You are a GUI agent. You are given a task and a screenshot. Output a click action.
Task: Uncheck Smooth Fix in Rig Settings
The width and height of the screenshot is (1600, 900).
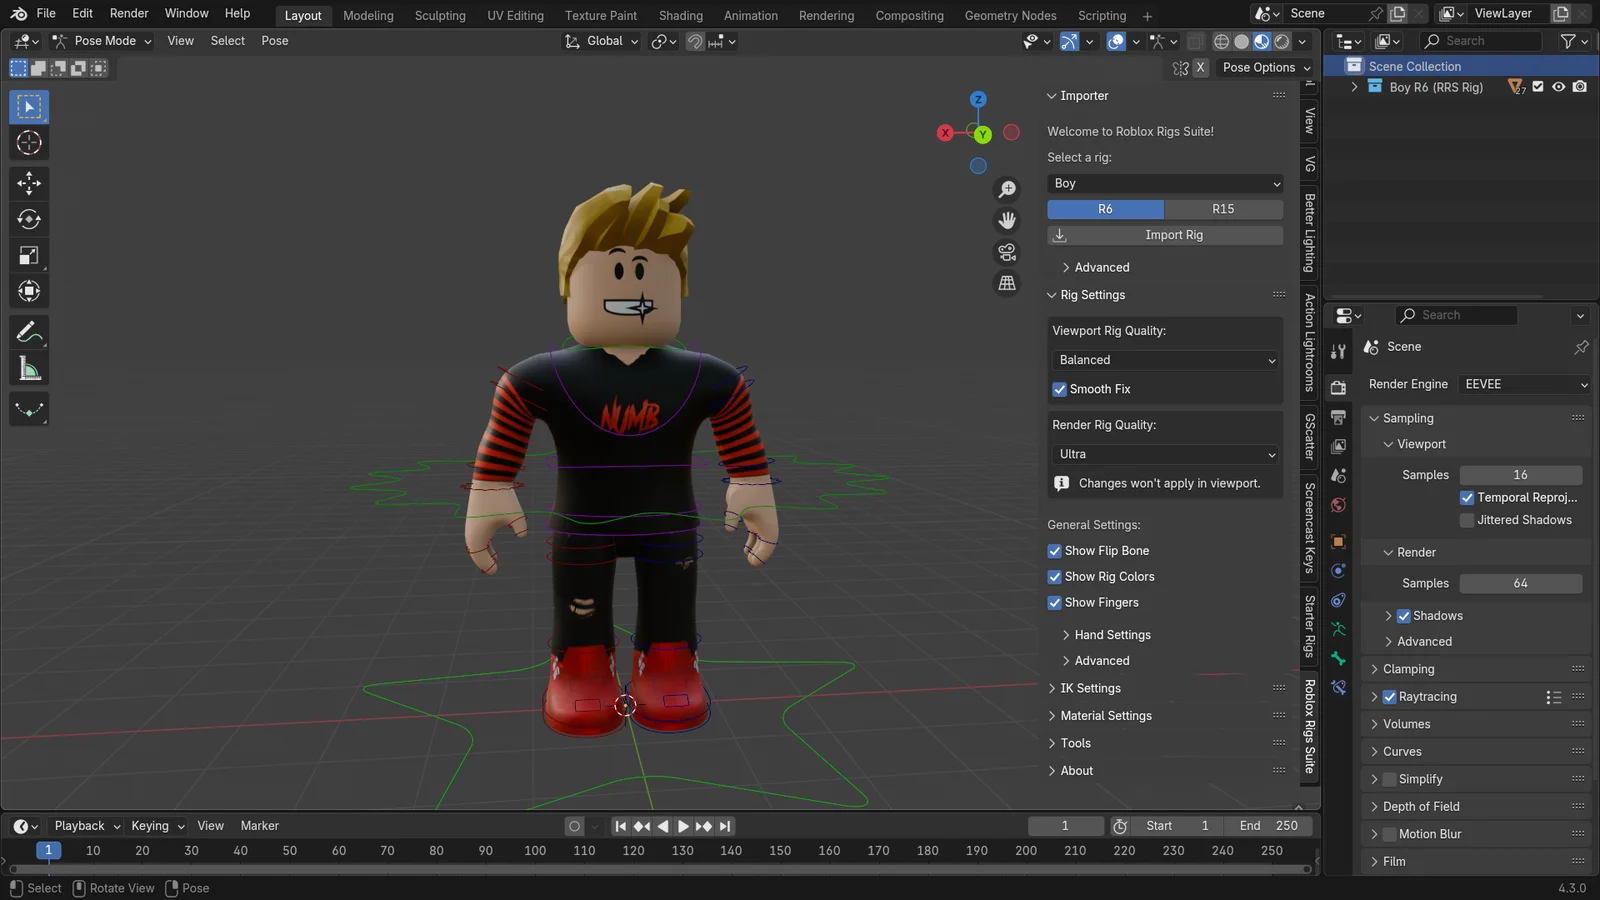1059,389
